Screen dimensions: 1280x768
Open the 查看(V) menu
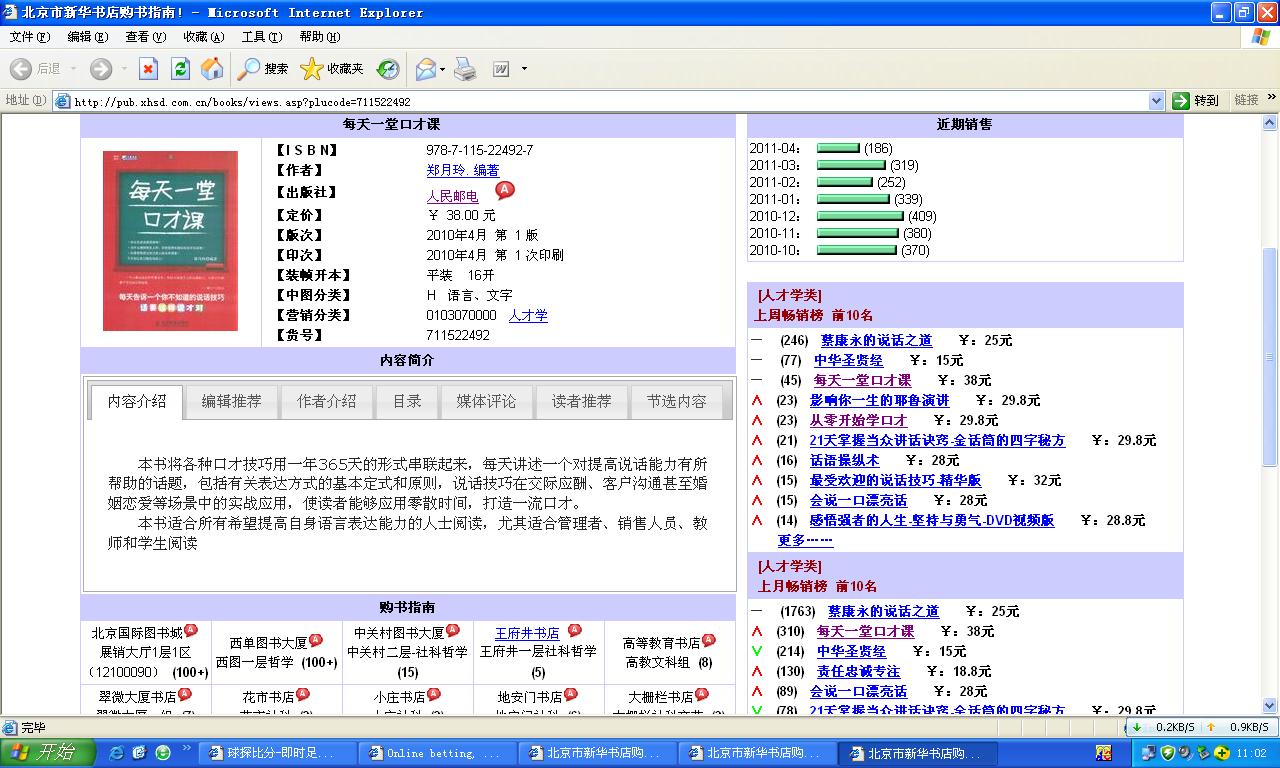(146, 37)
